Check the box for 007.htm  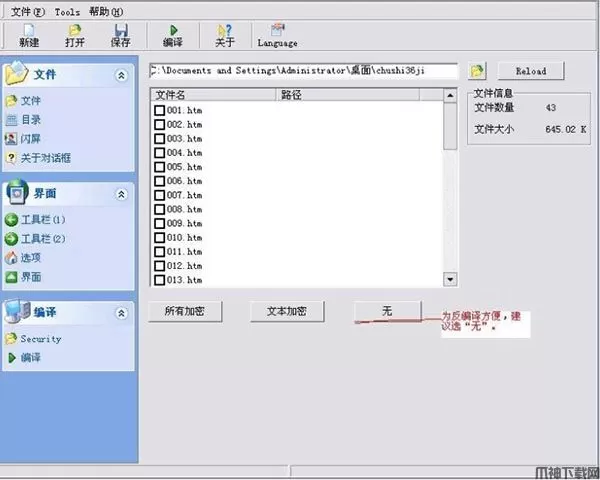point(160,195)
